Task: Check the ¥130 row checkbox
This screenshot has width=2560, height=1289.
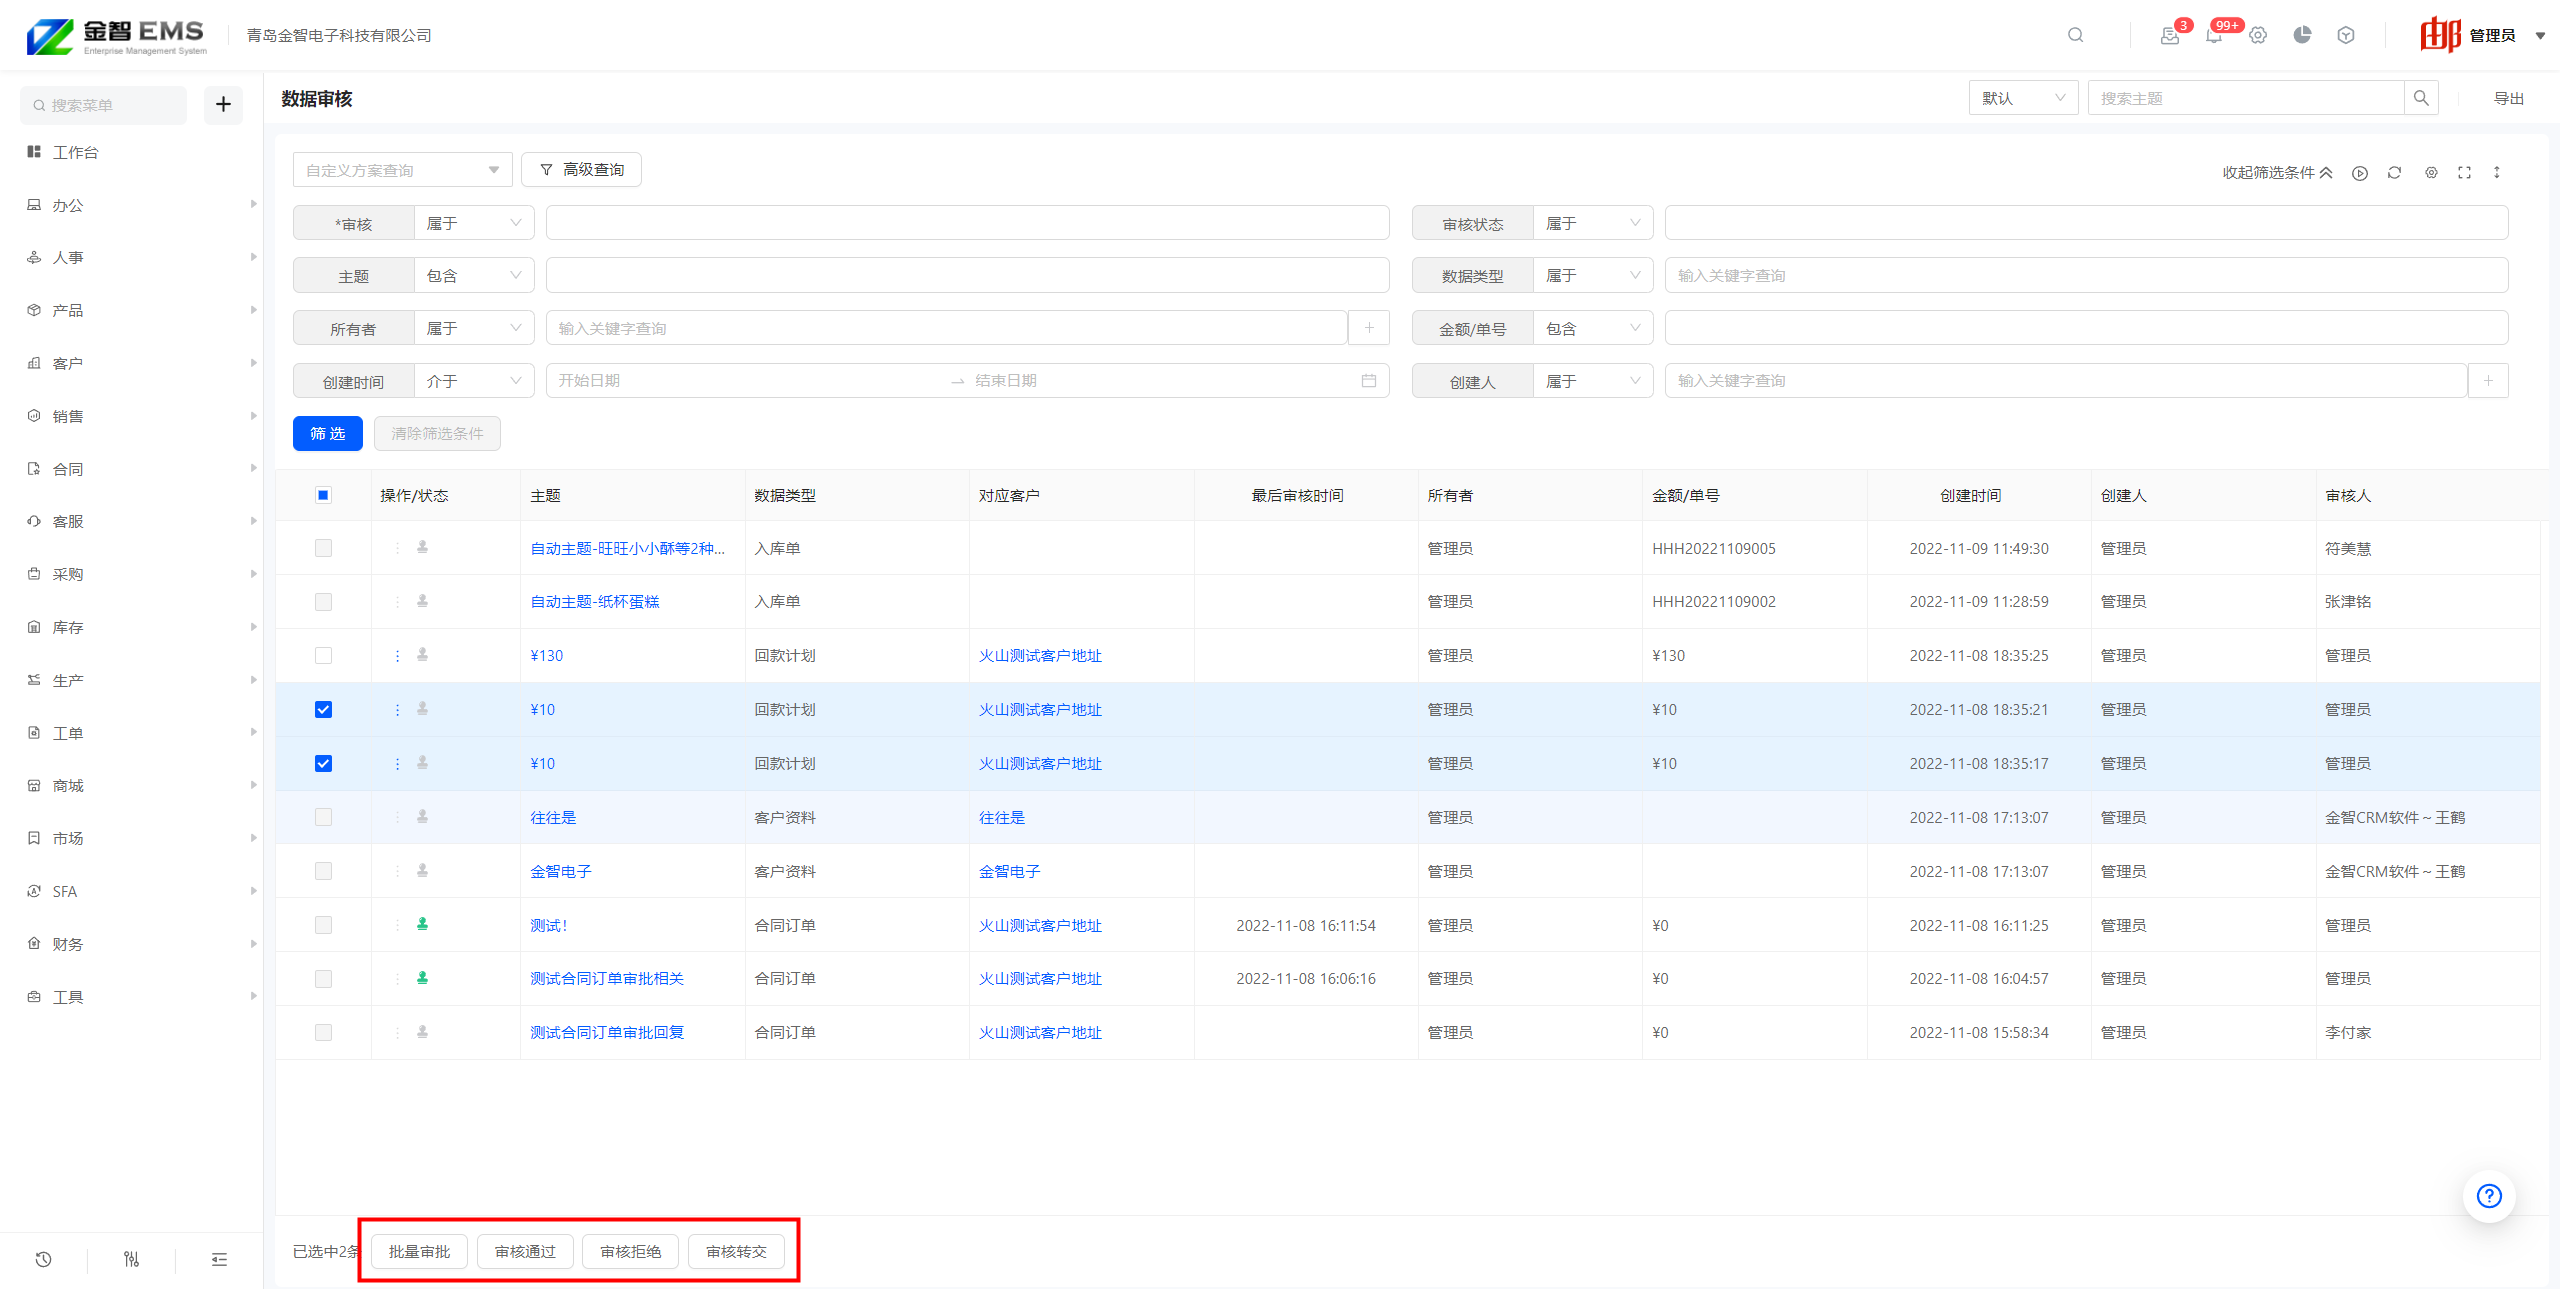Action: (323, 656)
